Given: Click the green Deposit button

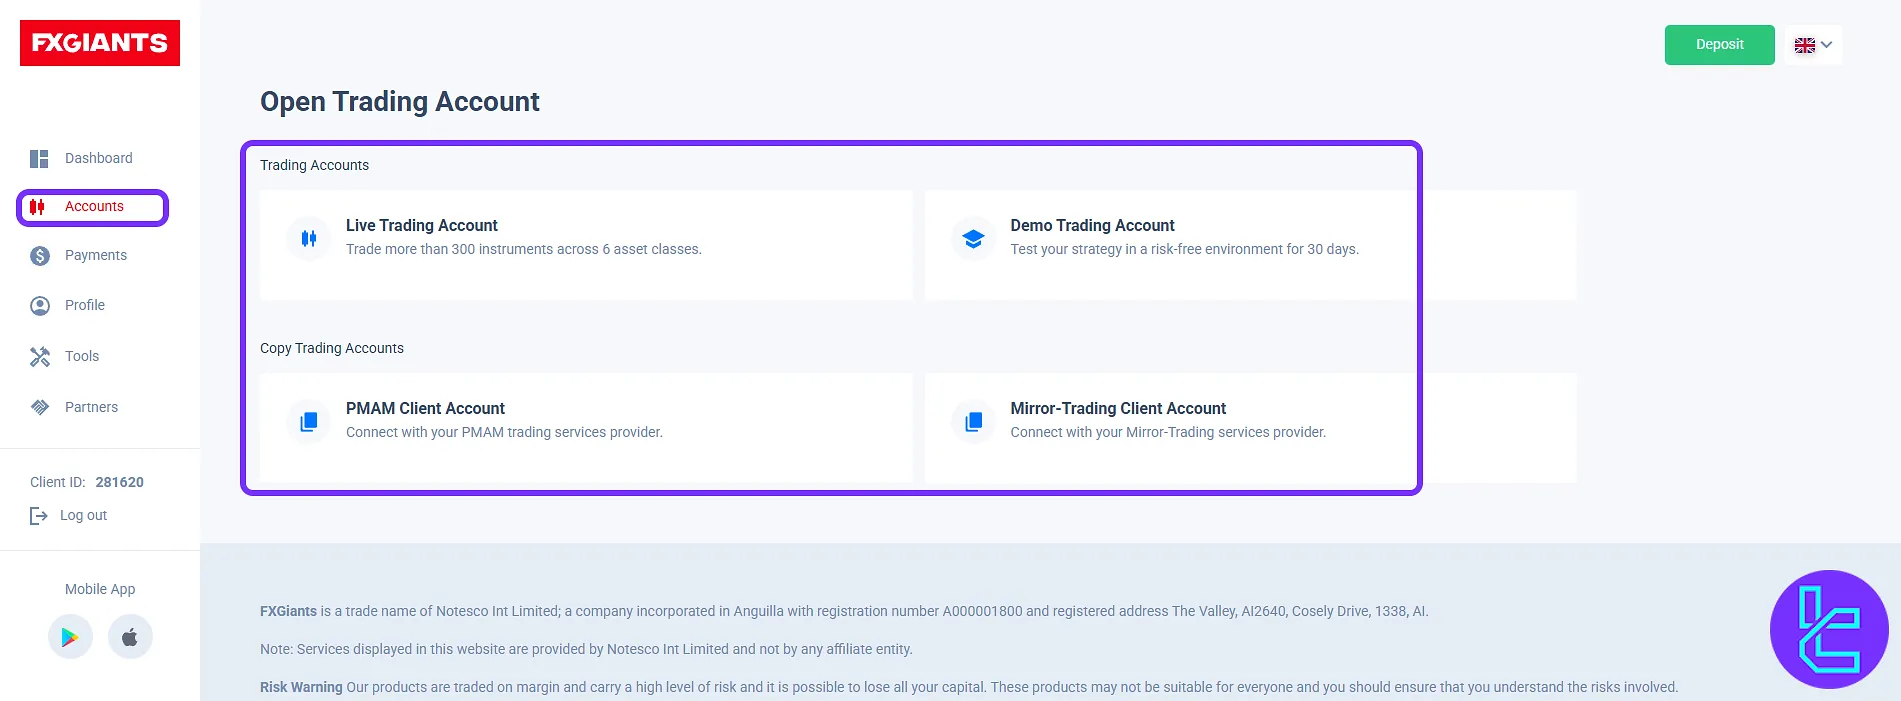Looking at the screenshot, I should pos(1720,45).
